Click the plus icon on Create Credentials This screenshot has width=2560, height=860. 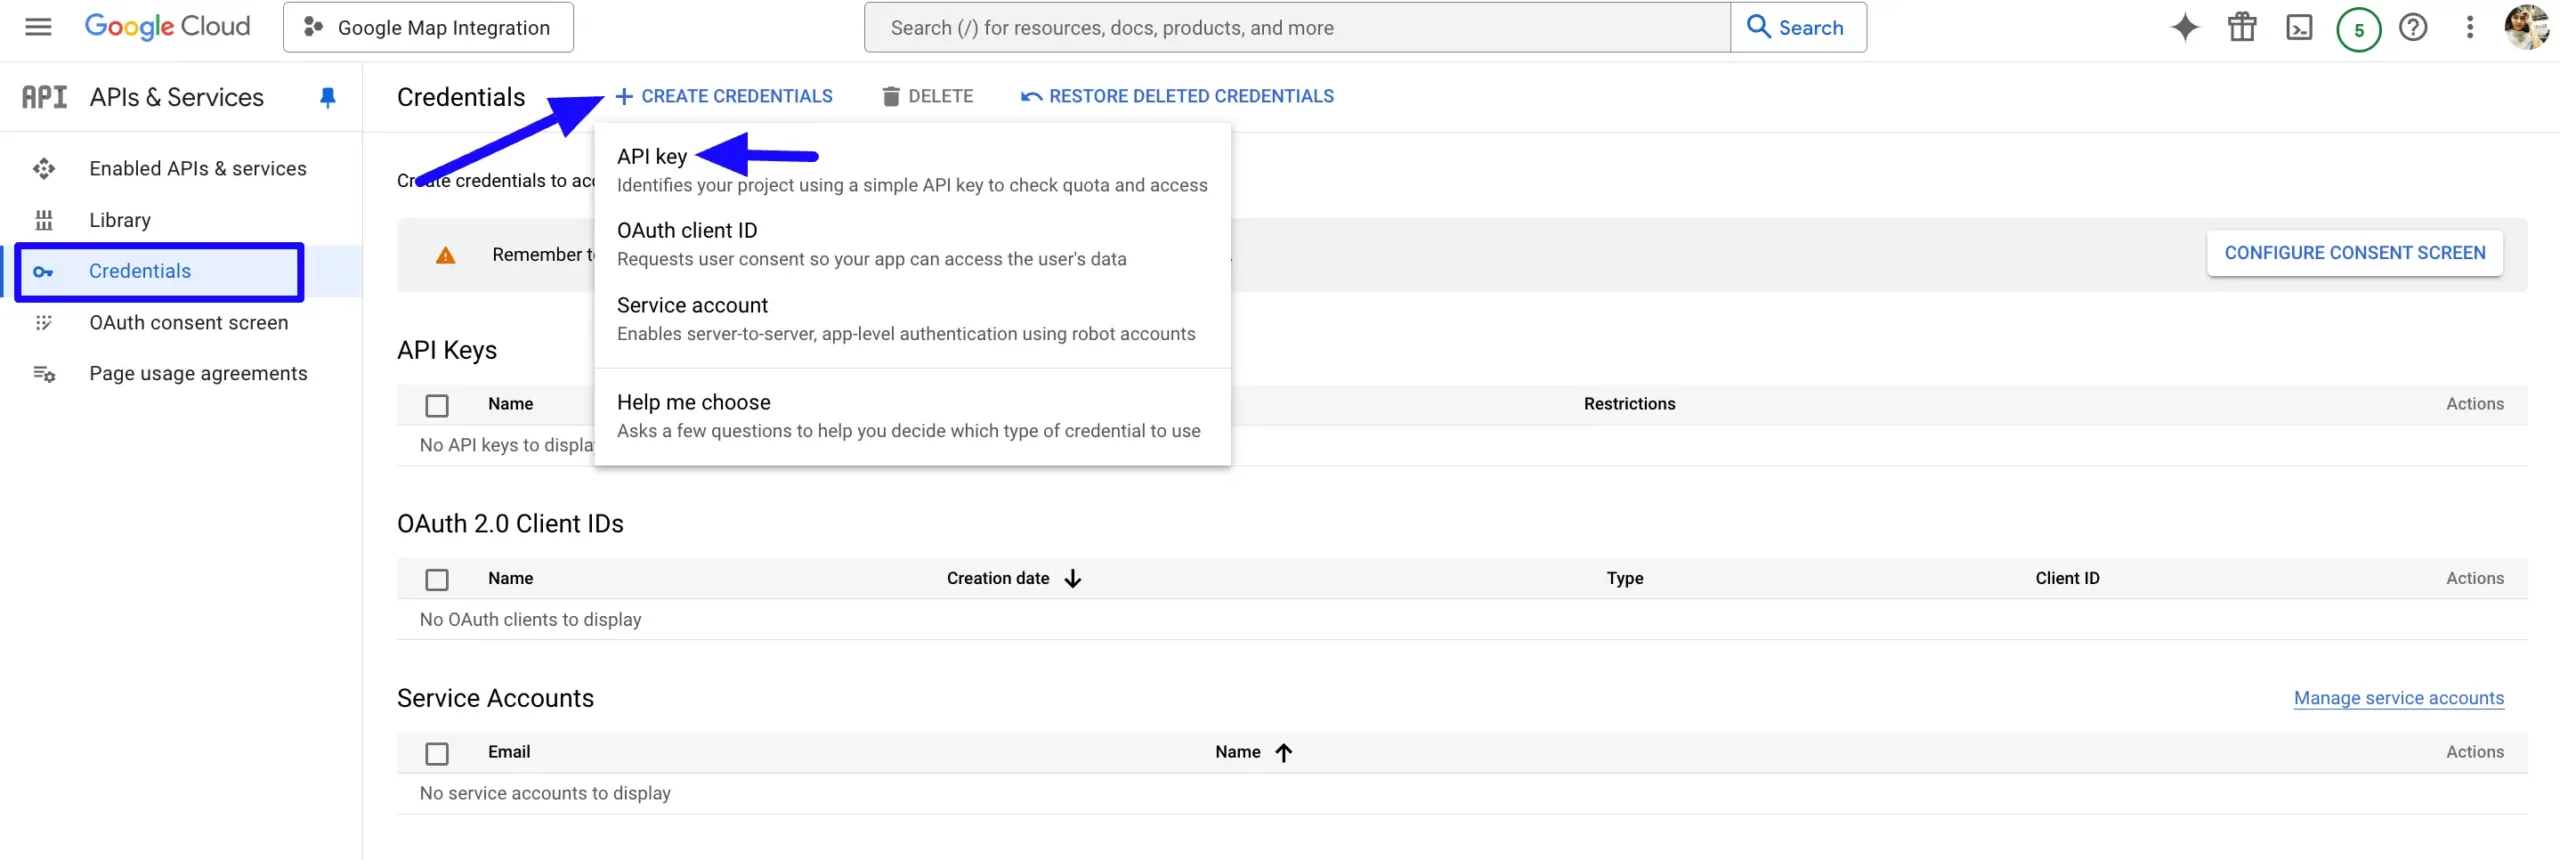point(624,96)
